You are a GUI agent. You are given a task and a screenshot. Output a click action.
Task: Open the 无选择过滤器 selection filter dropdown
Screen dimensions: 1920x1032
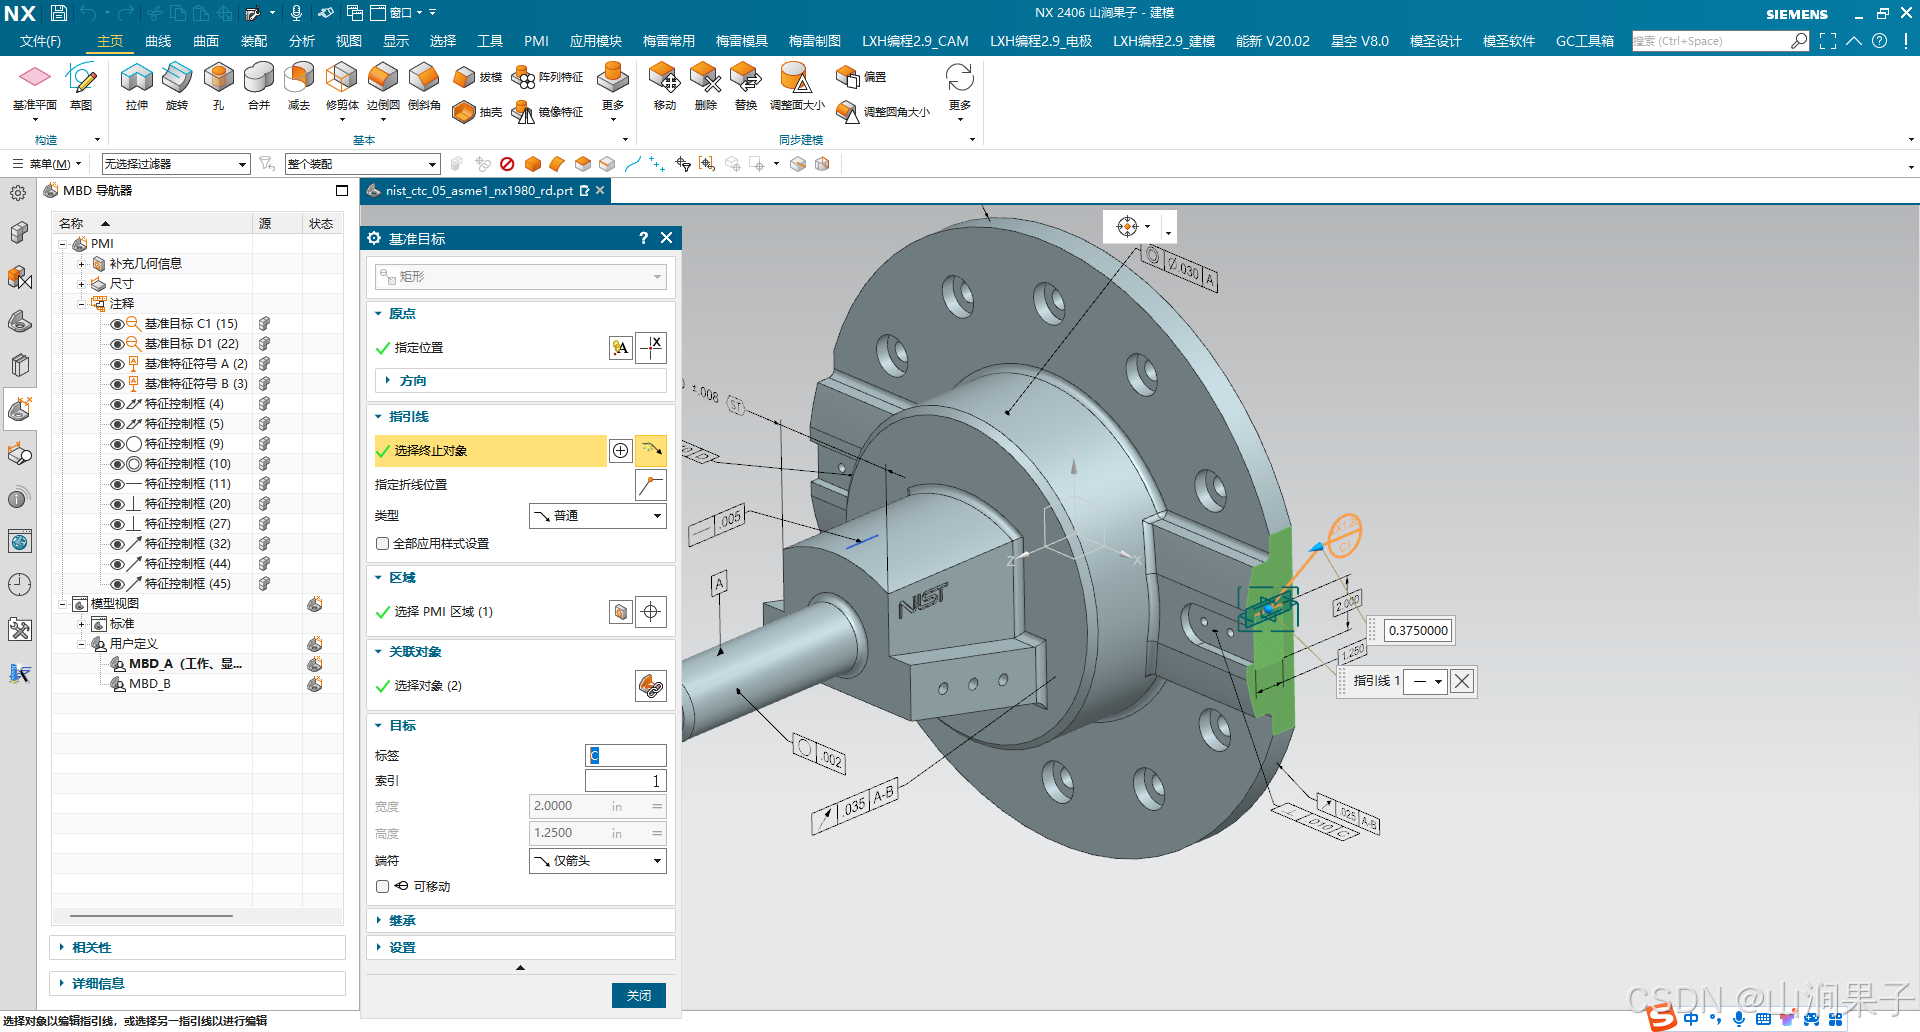(175, 164)
